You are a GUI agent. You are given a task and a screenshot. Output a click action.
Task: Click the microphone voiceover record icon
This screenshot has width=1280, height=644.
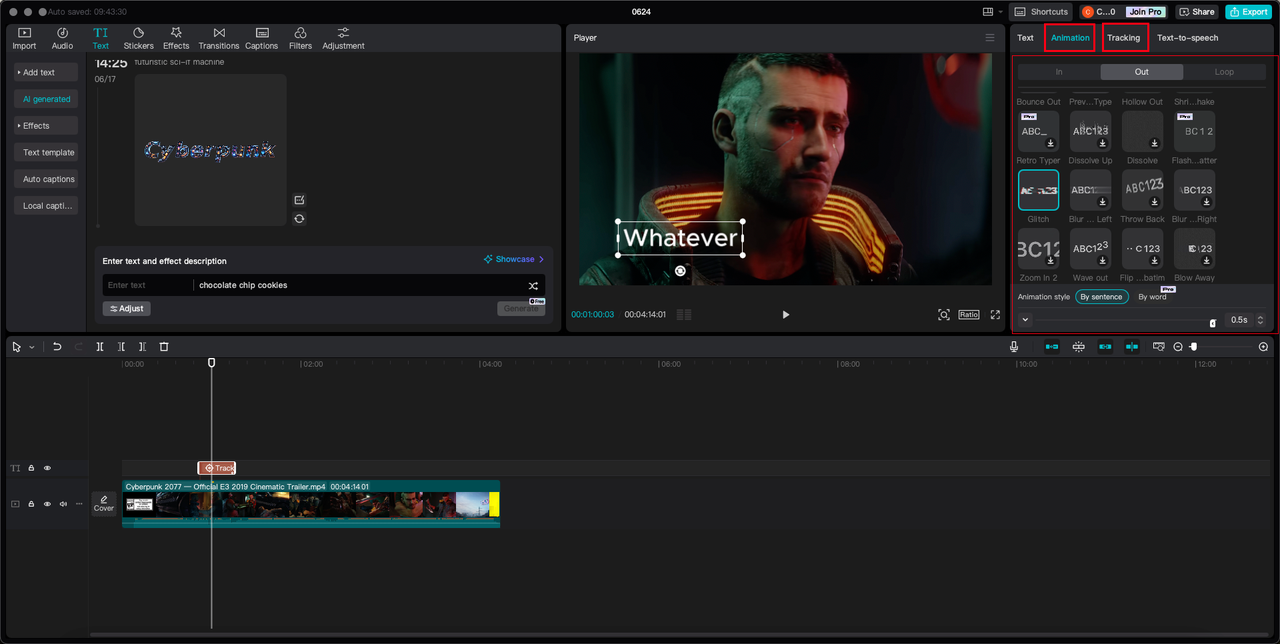tap(1014, 347)
